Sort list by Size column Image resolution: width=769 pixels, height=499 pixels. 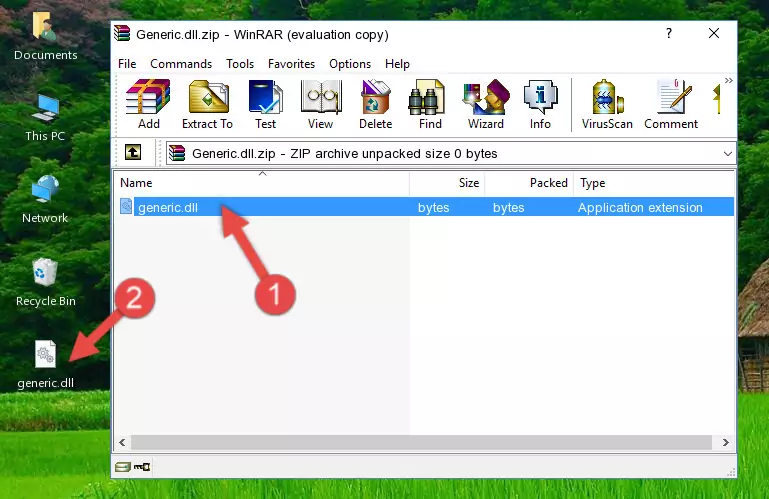447,183
